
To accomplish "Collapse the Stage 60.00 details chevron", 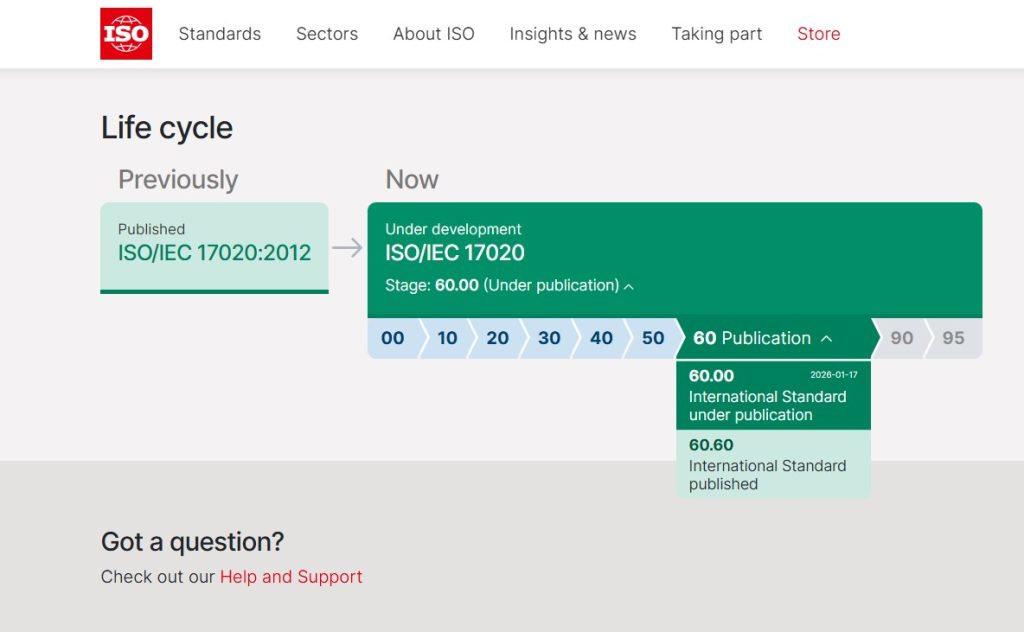I will point(630,285).
